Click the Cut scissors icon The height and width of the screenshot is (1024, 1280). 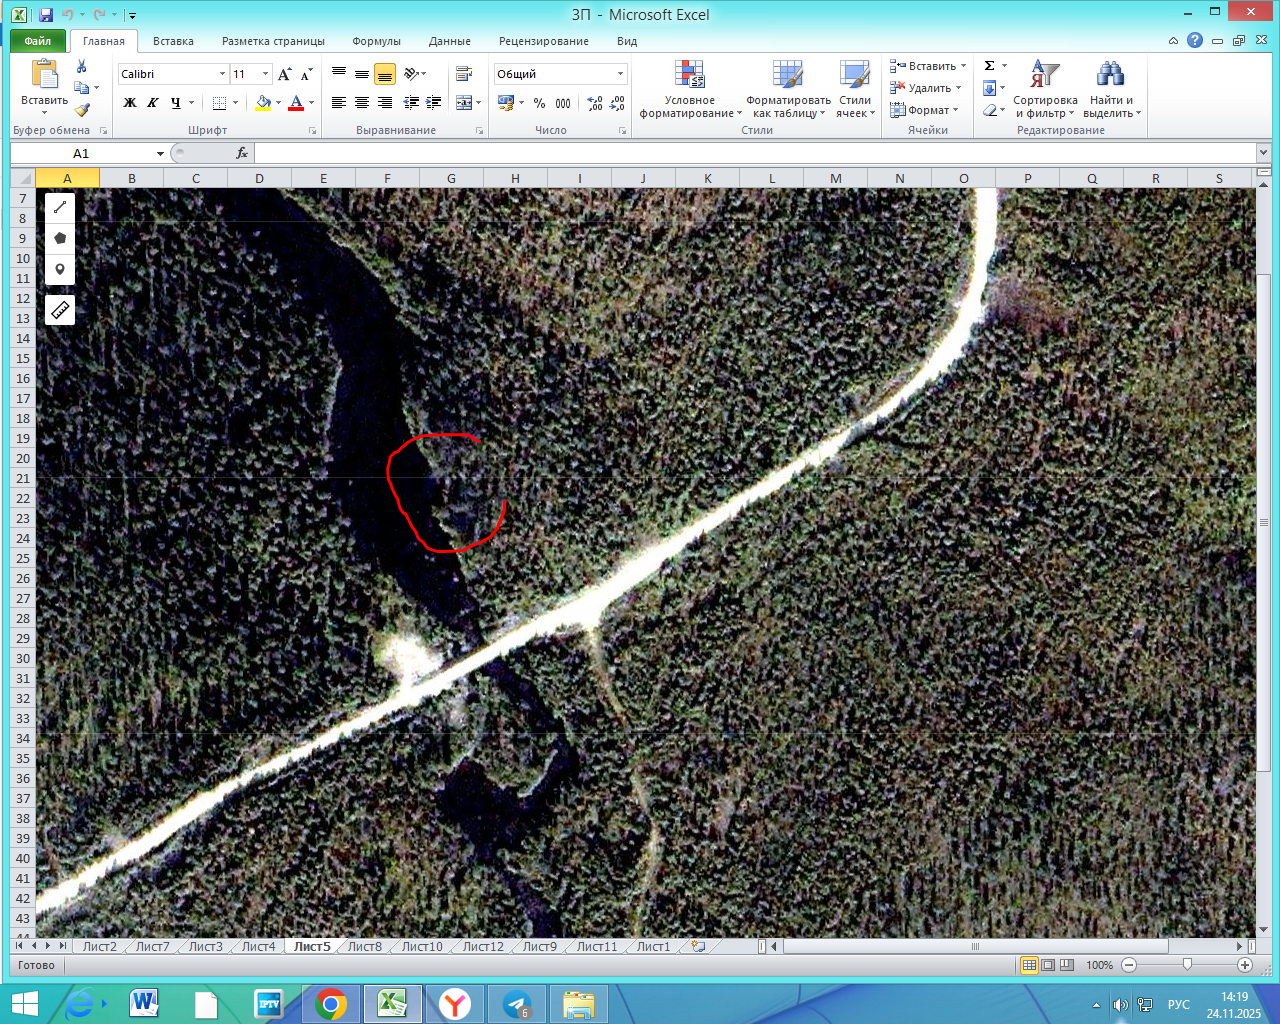coord(82,66)
